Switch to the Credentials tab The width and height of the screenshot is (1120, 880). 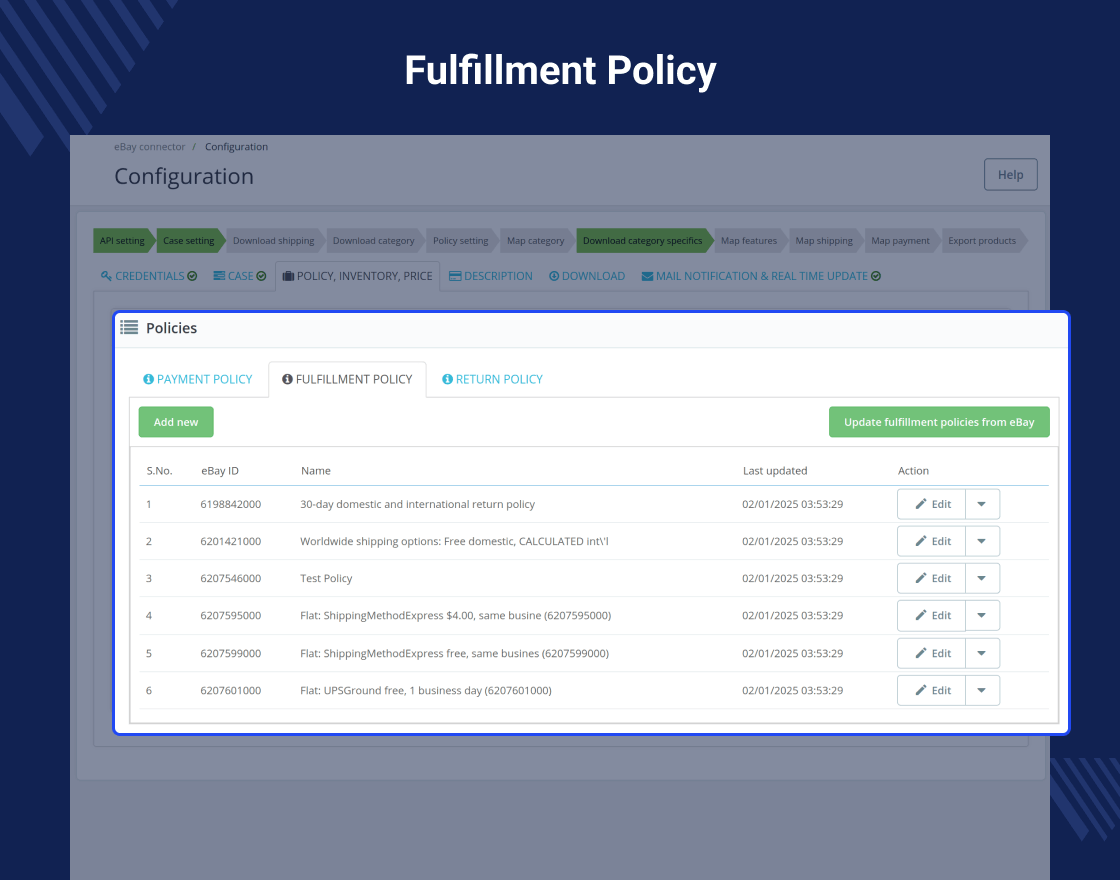click(149, 276)
